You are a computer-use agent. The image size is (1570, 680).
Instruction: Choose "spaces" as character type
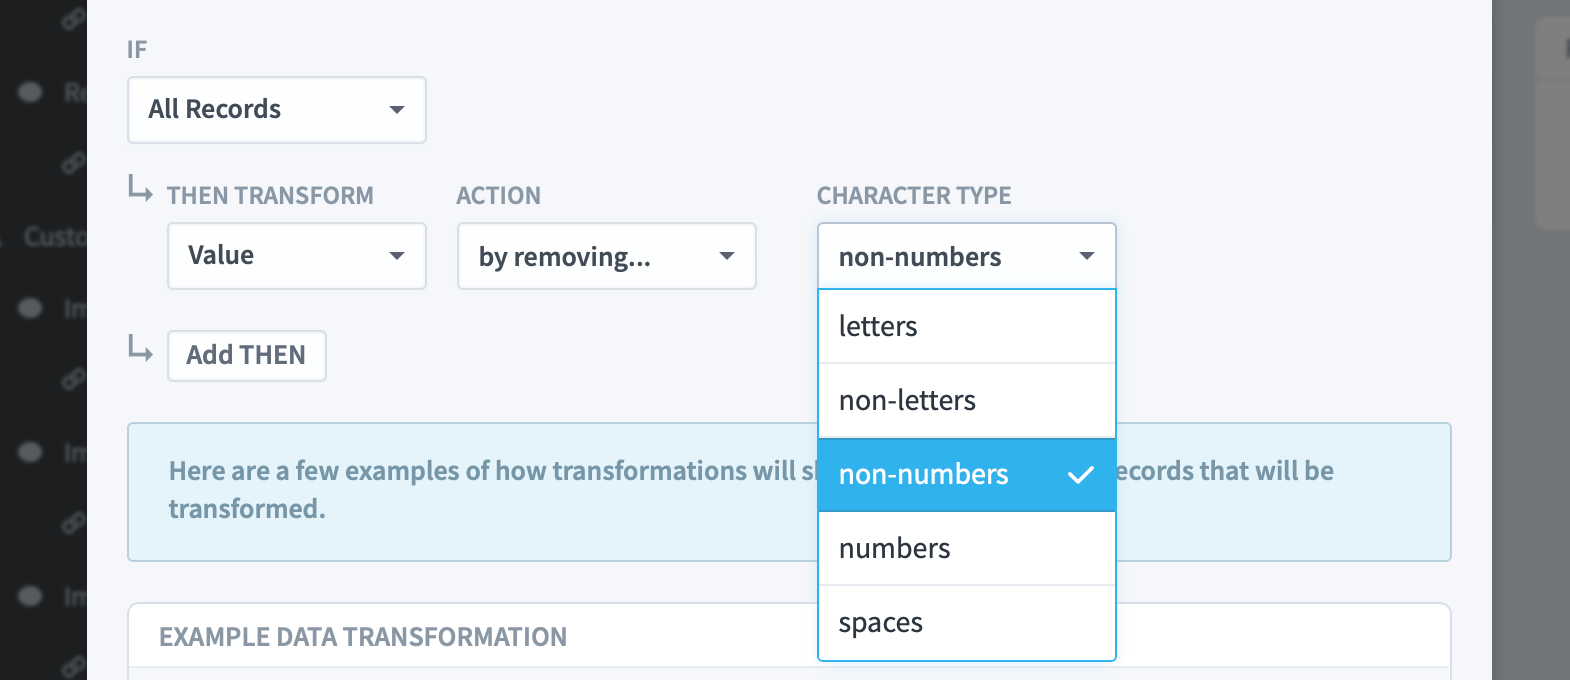point(966,622)
